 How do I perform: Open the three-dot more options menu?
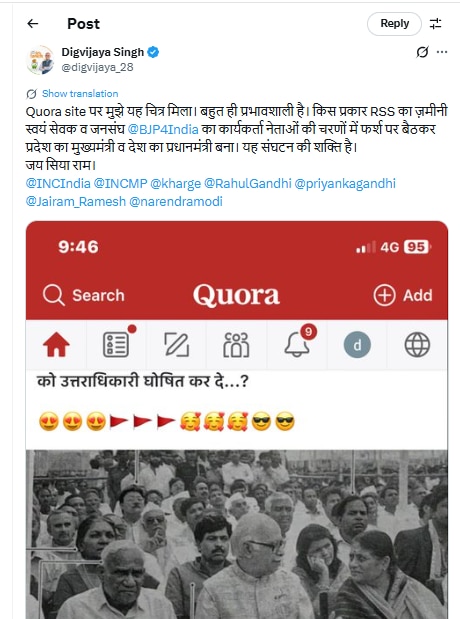442,52
